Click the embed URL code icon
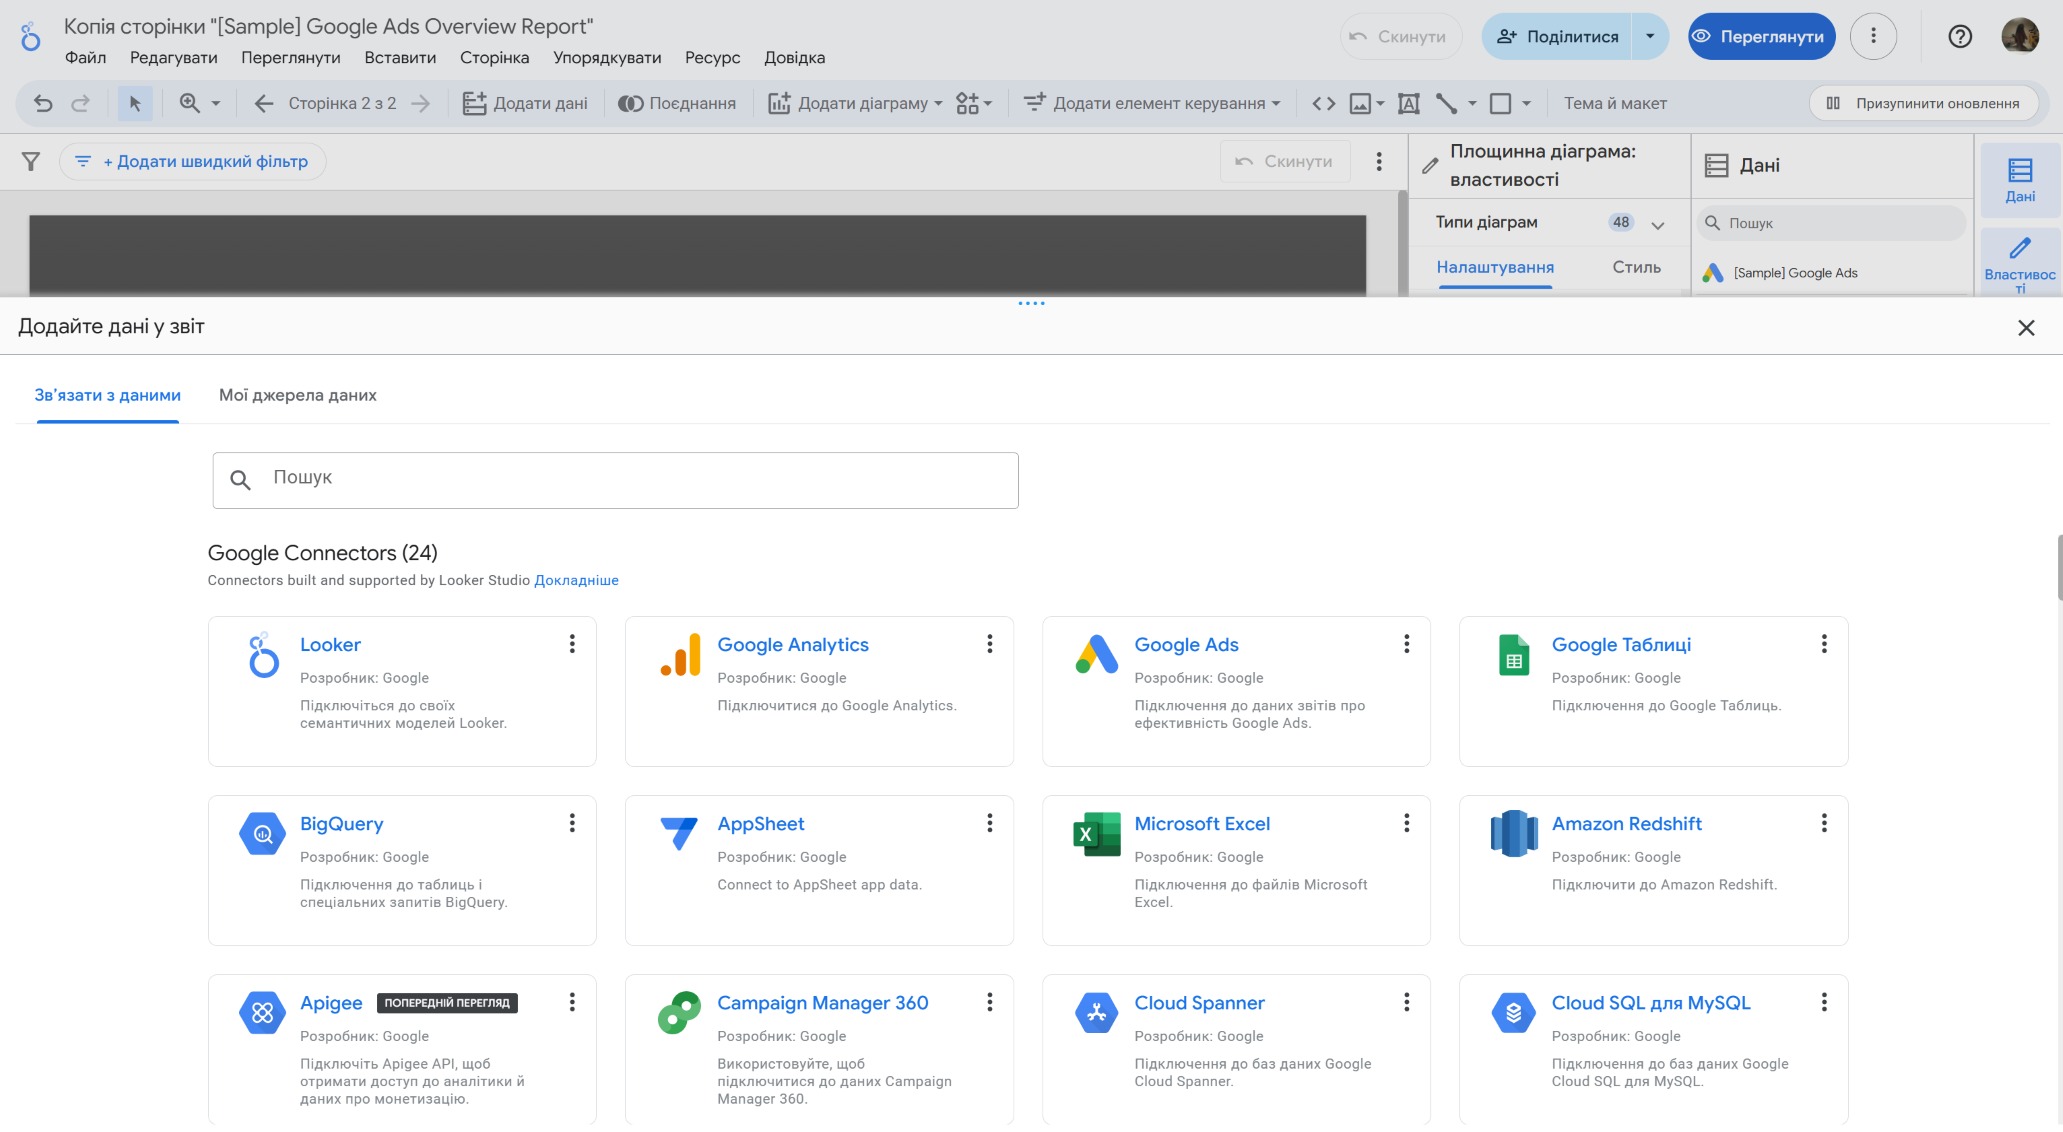2063x1132 pixels. [x=1323, y=103]
